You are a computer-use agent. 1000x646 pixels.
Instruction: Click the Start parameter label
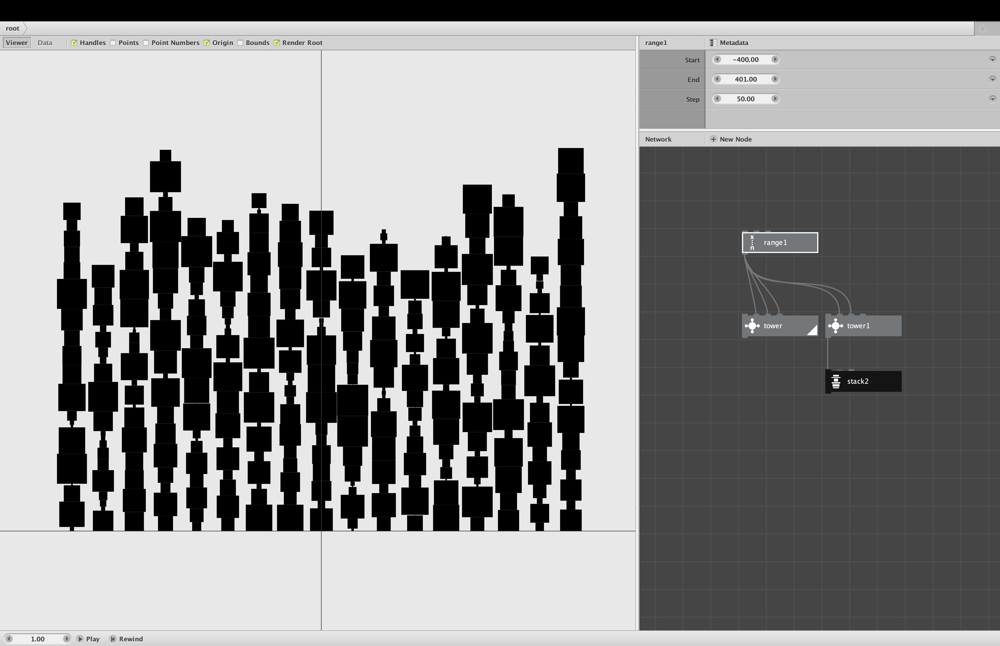(692, 60)
